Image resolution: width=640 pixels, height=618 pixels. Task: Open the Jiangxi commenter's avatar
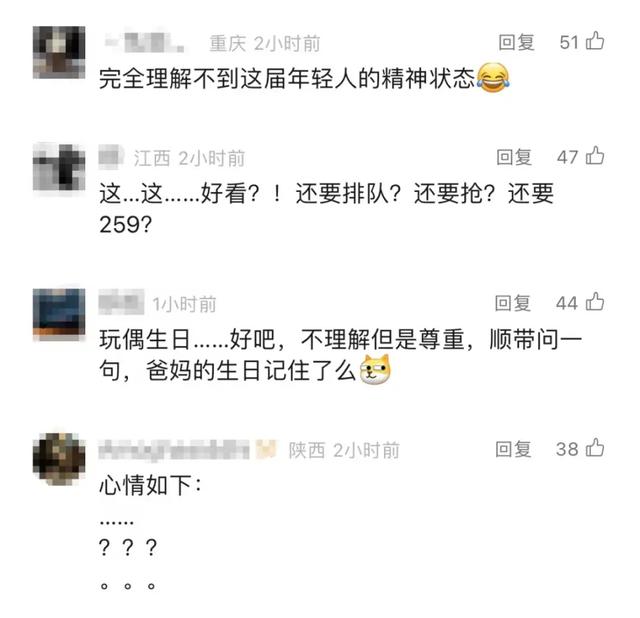(x=59, y=167)
